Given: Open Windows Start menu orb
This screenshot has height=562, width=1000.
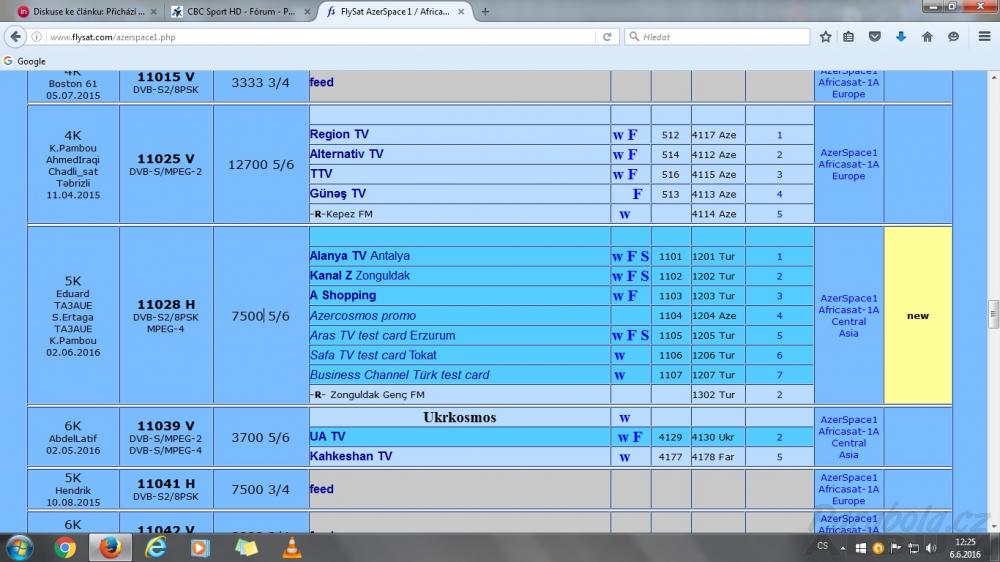Looking at the screenshot, I should 19,548.
